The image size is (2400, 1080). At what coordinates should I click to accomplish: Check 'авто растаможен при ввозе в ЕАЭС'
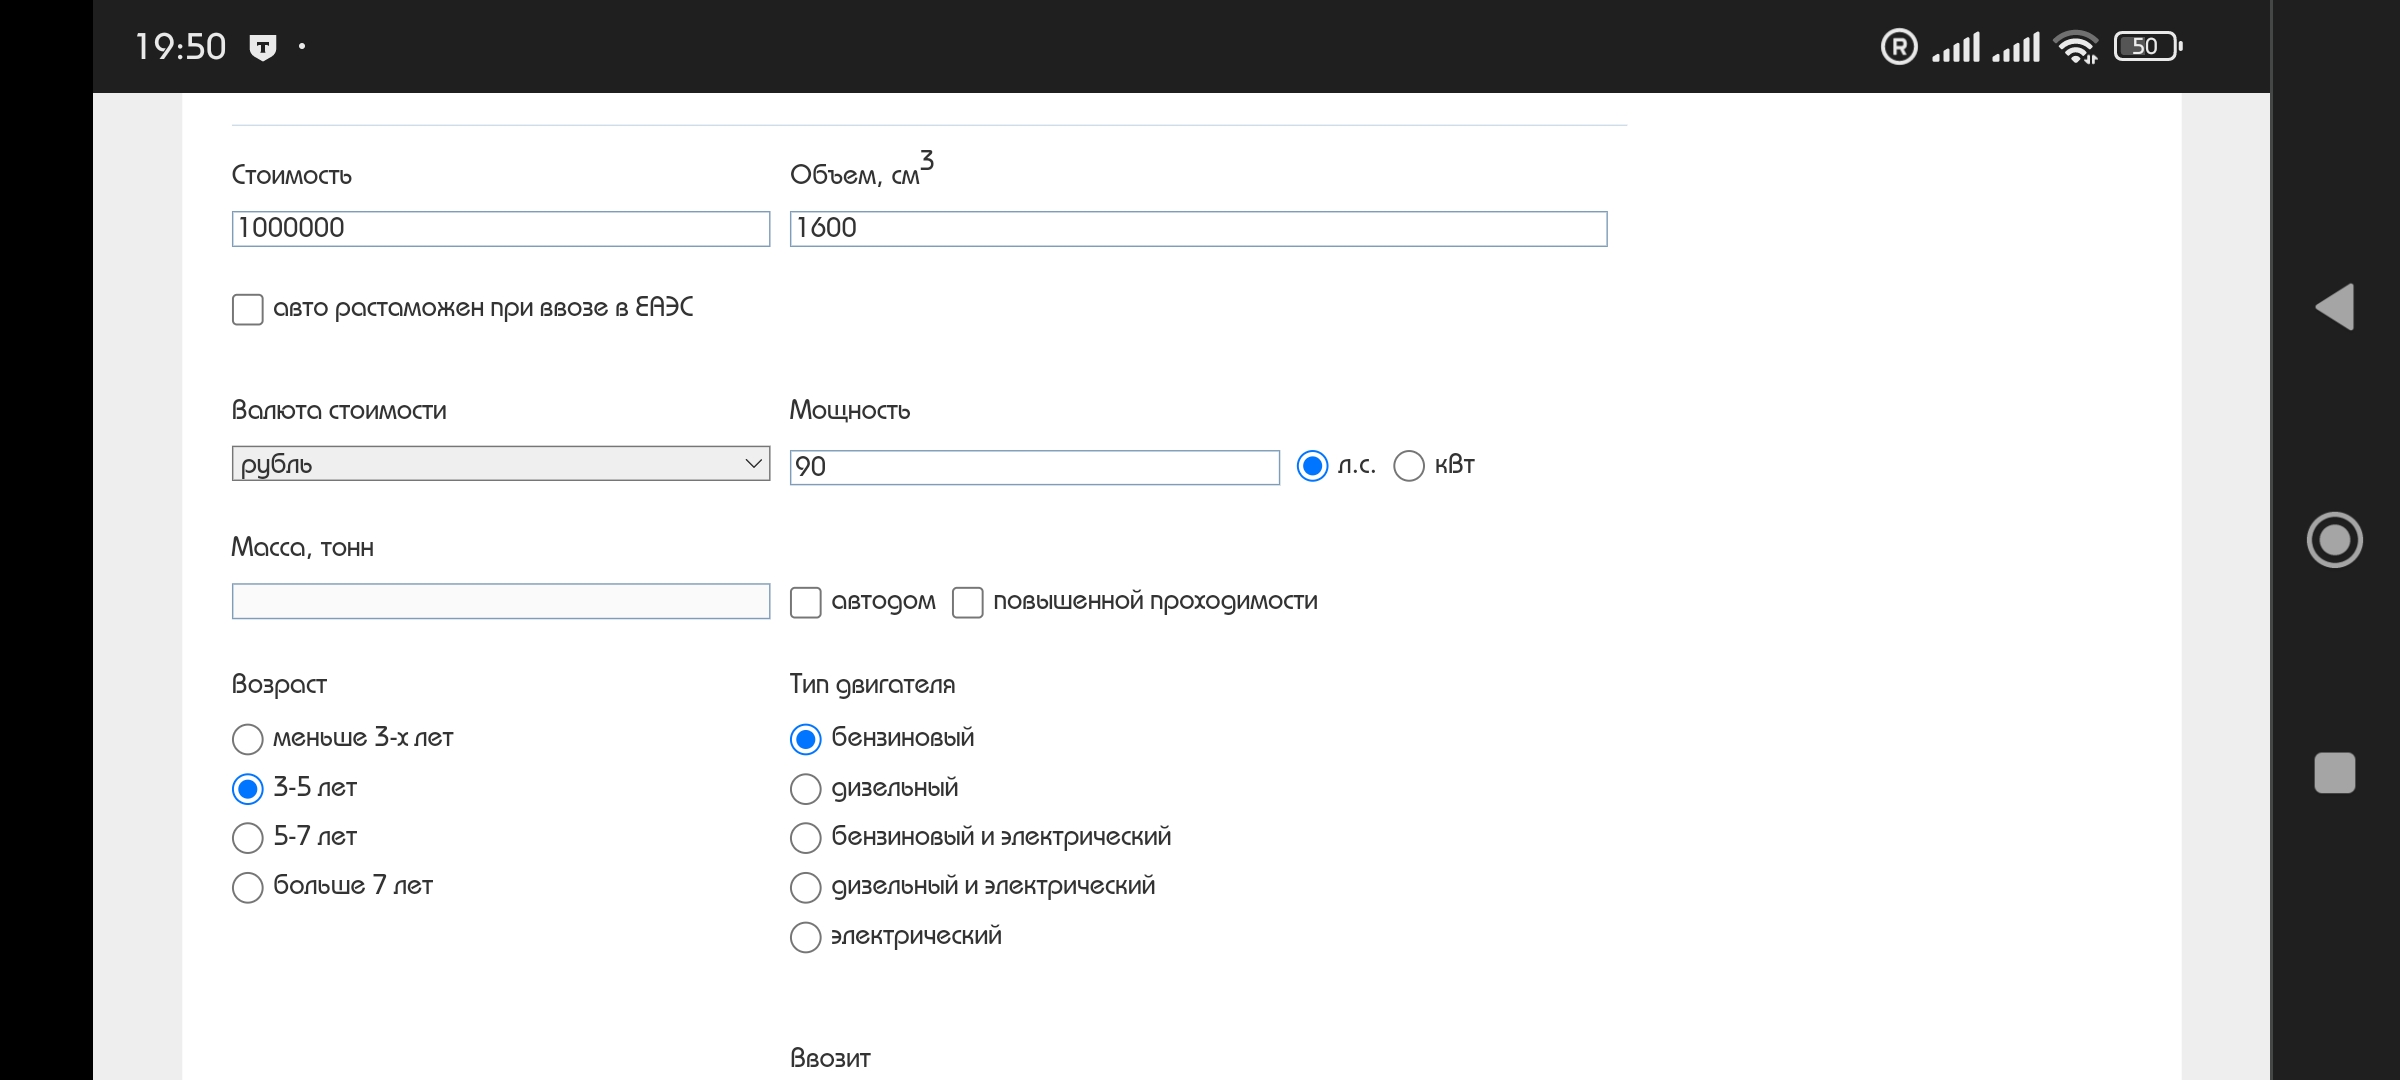tap(248, 309)
